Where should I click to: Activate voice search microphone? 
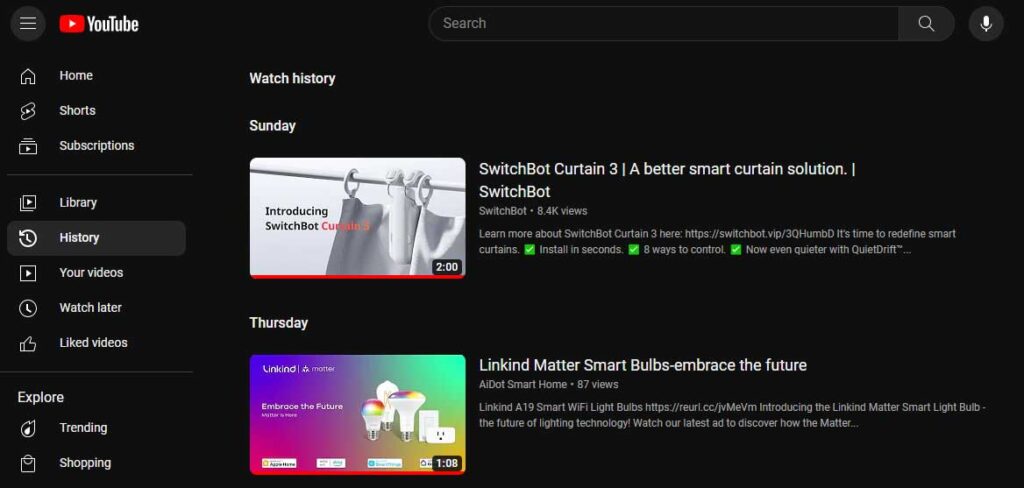[985, 24]
